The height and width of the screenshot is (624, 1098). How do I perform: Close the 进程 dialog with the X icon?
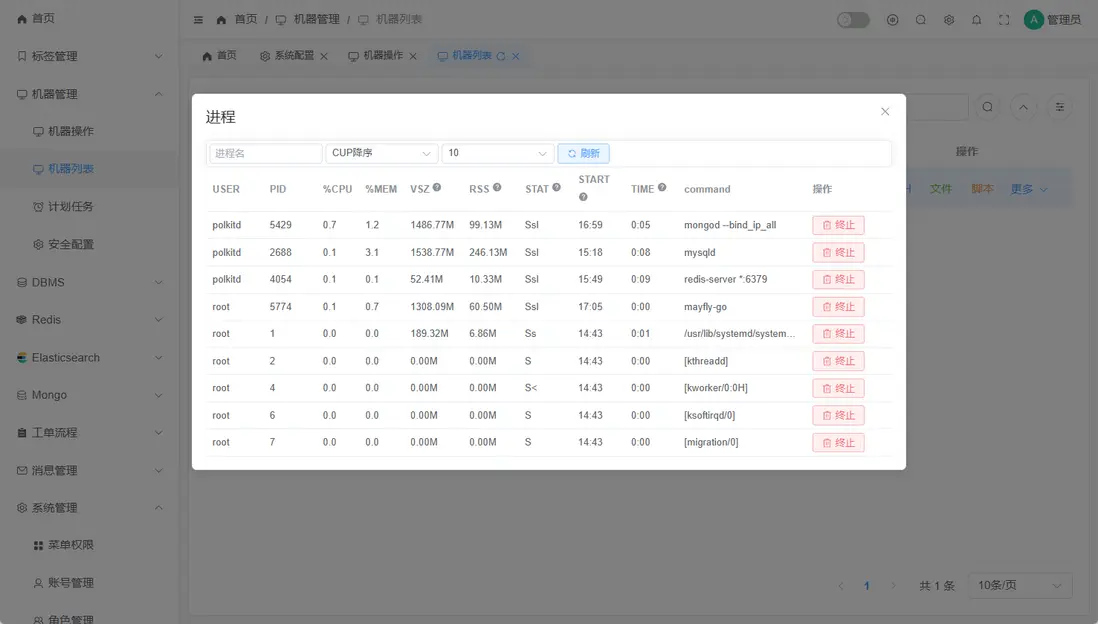[x=885, y=112]
